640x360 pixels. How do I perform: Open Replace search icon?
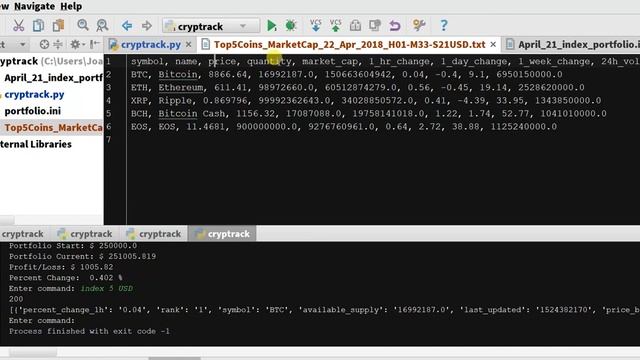coord(102,26)
